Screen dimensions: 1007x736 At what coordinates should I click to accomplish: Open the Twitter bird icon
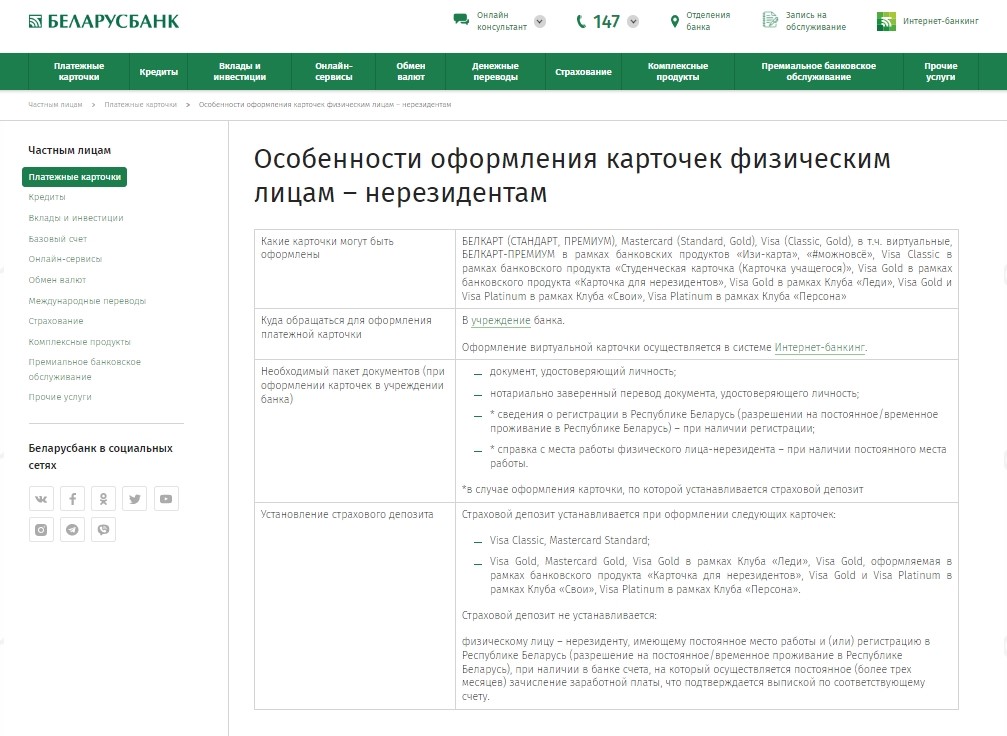tap(135, 498)
